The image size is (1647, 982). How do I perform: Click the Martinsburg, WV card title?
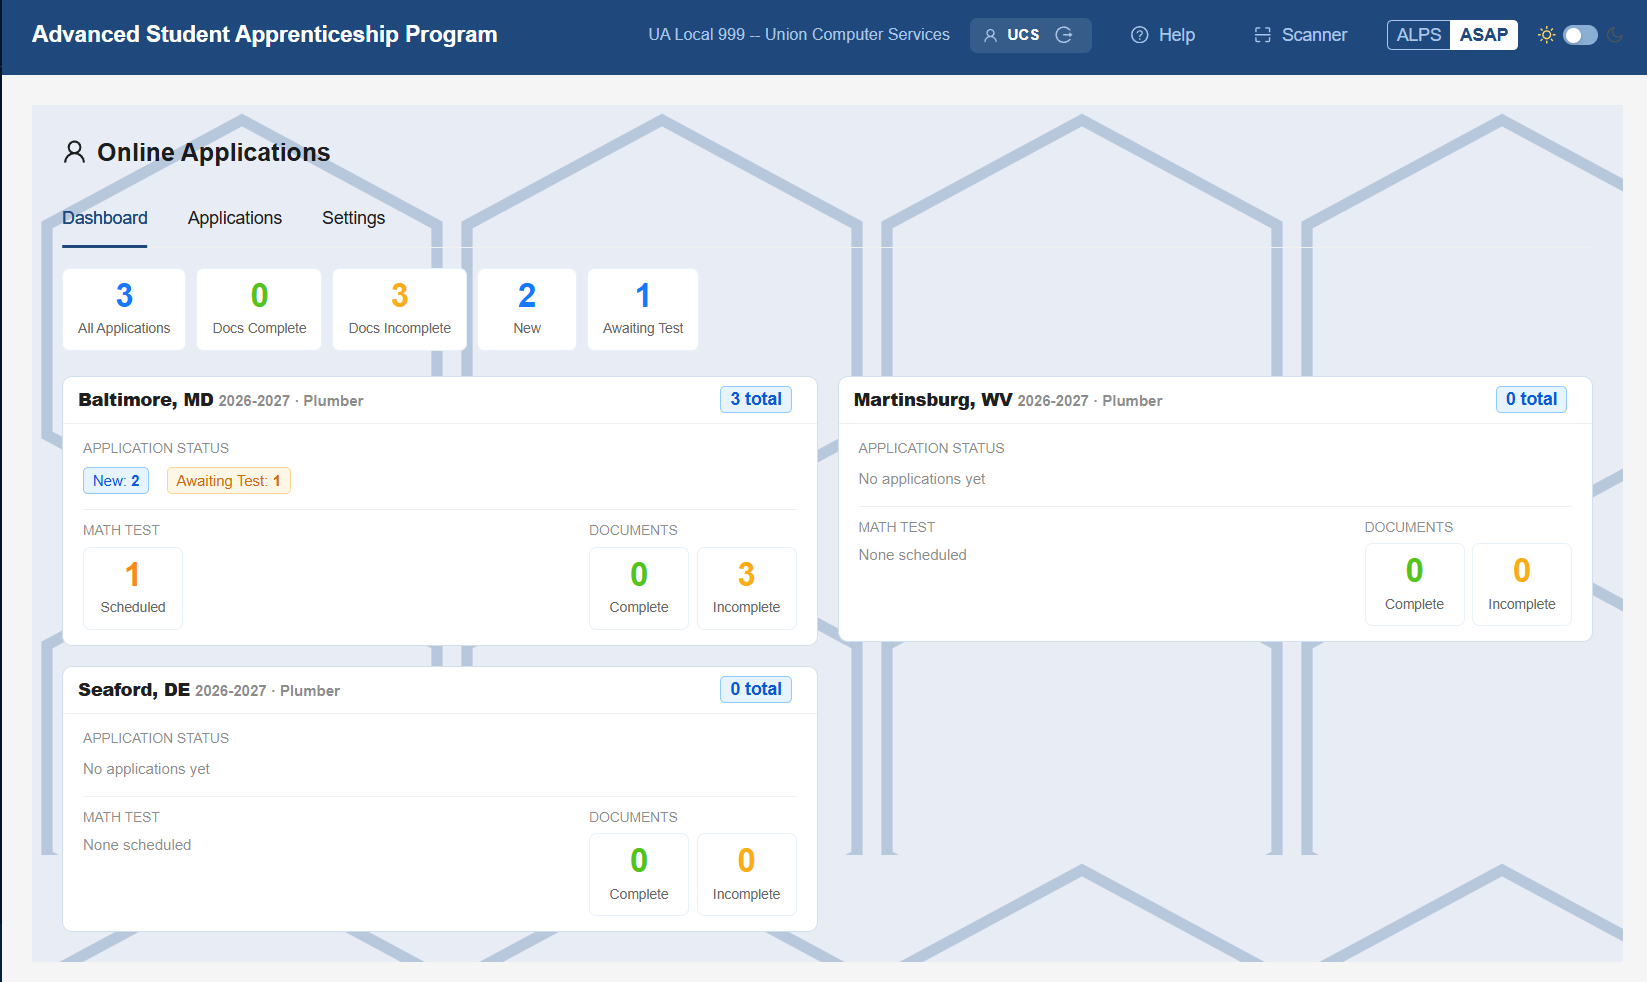click(x=933, y=400)
